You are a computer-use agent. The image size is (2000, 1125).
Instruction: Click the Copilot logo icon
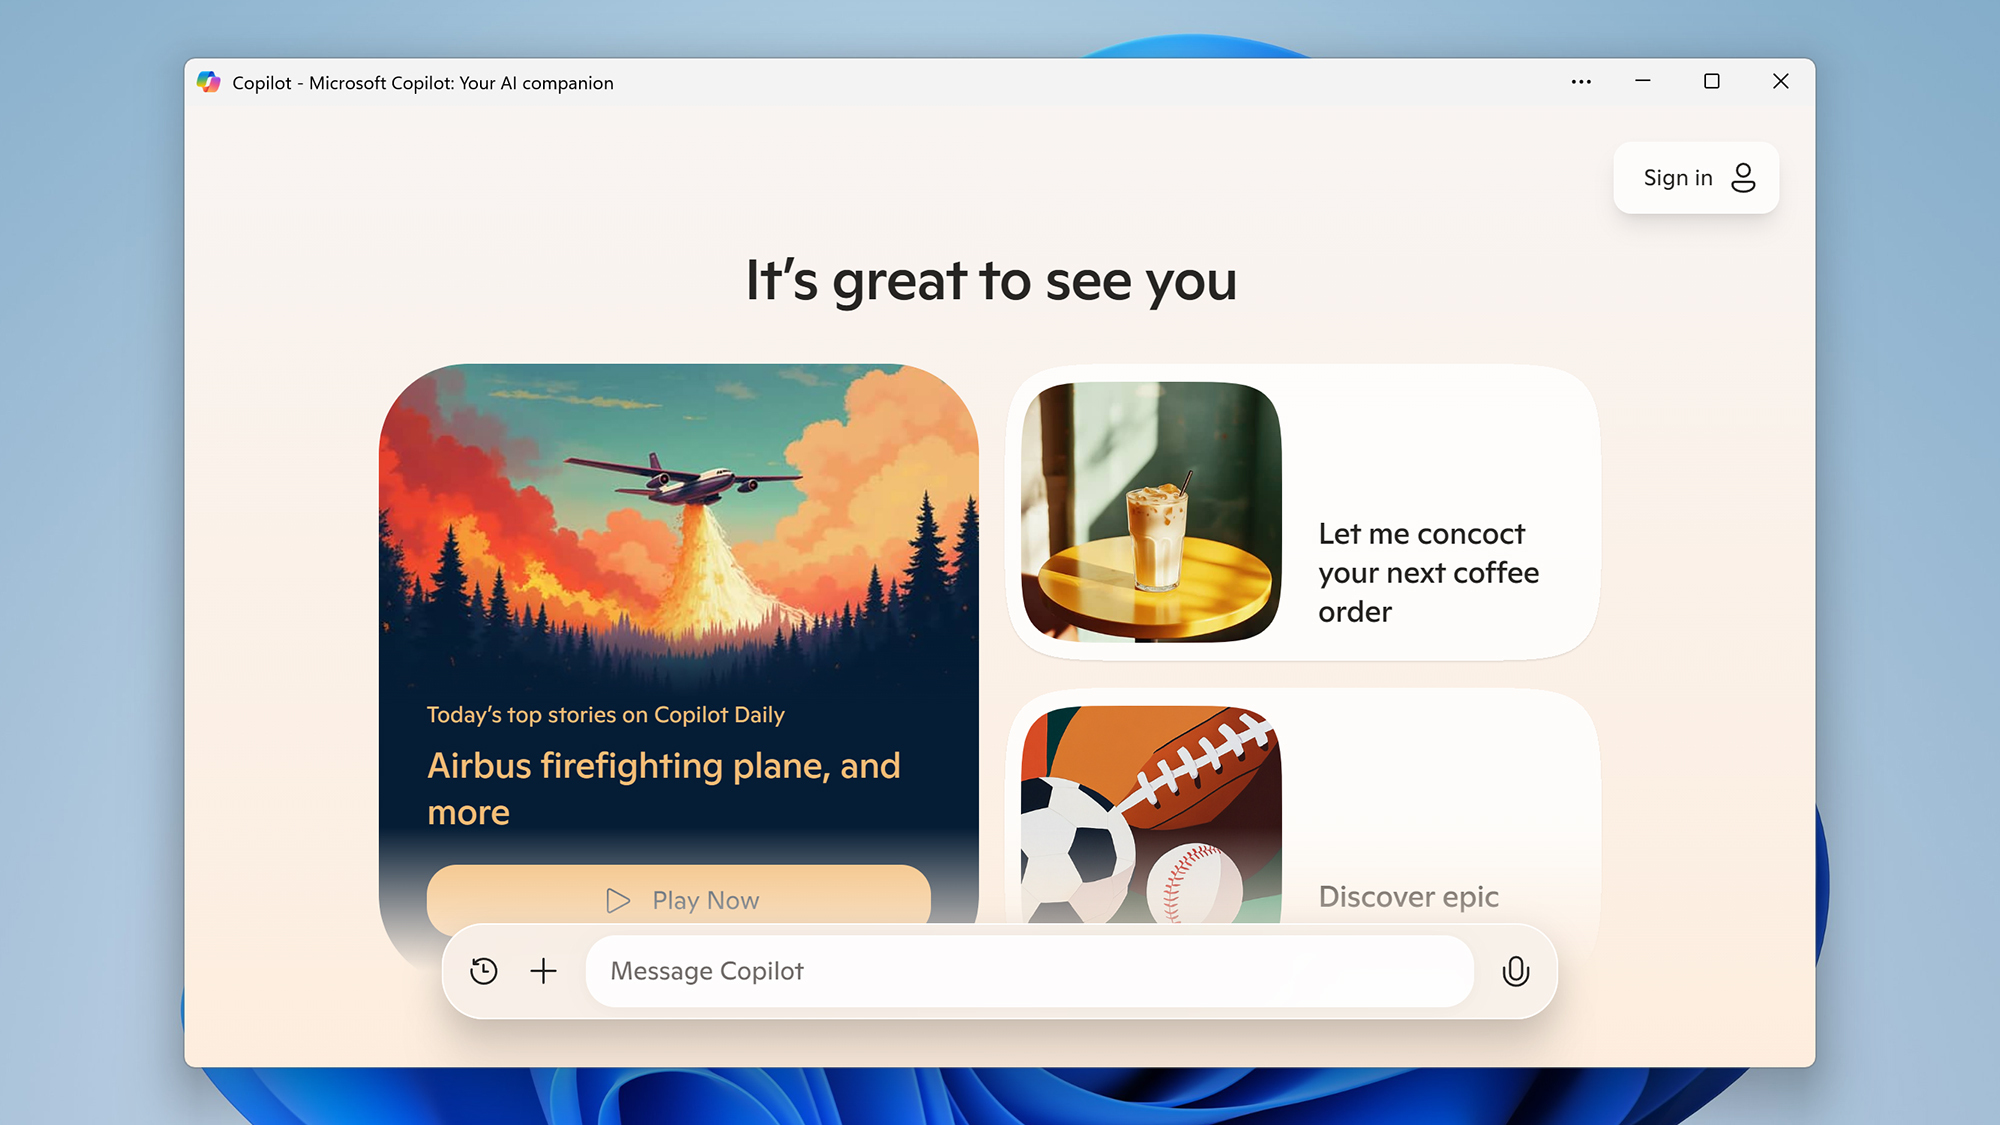pyautogui.click(x=210, y=81)
